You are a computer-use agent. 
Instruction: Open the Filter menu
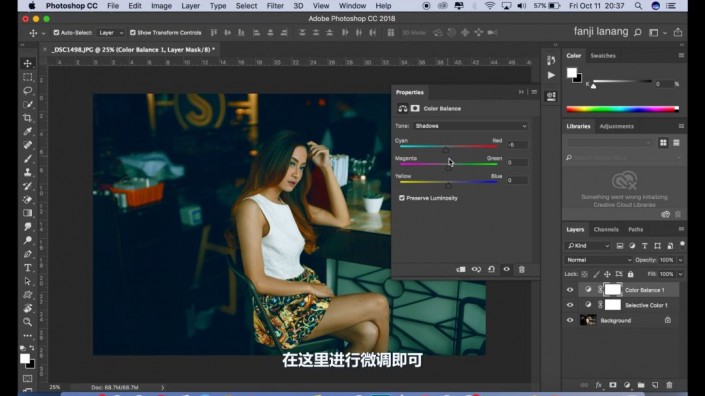[275, 6]
